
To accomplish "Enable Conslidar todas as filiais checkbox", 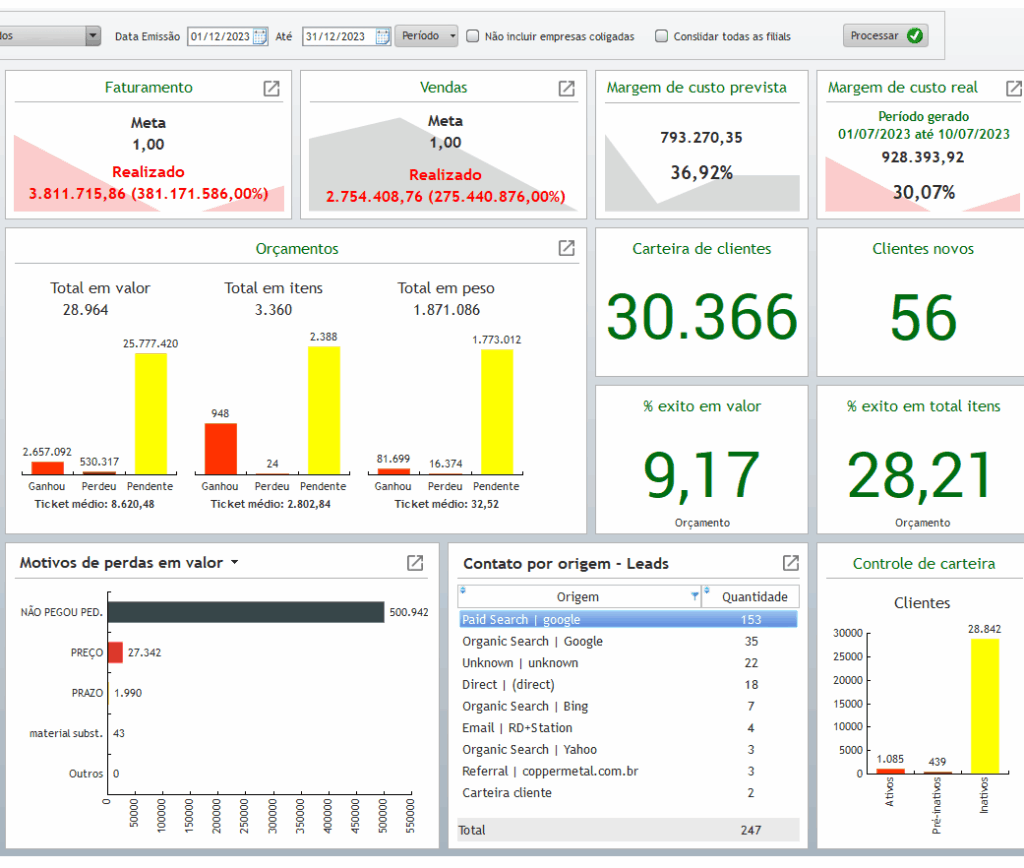I will pos(662,37).
